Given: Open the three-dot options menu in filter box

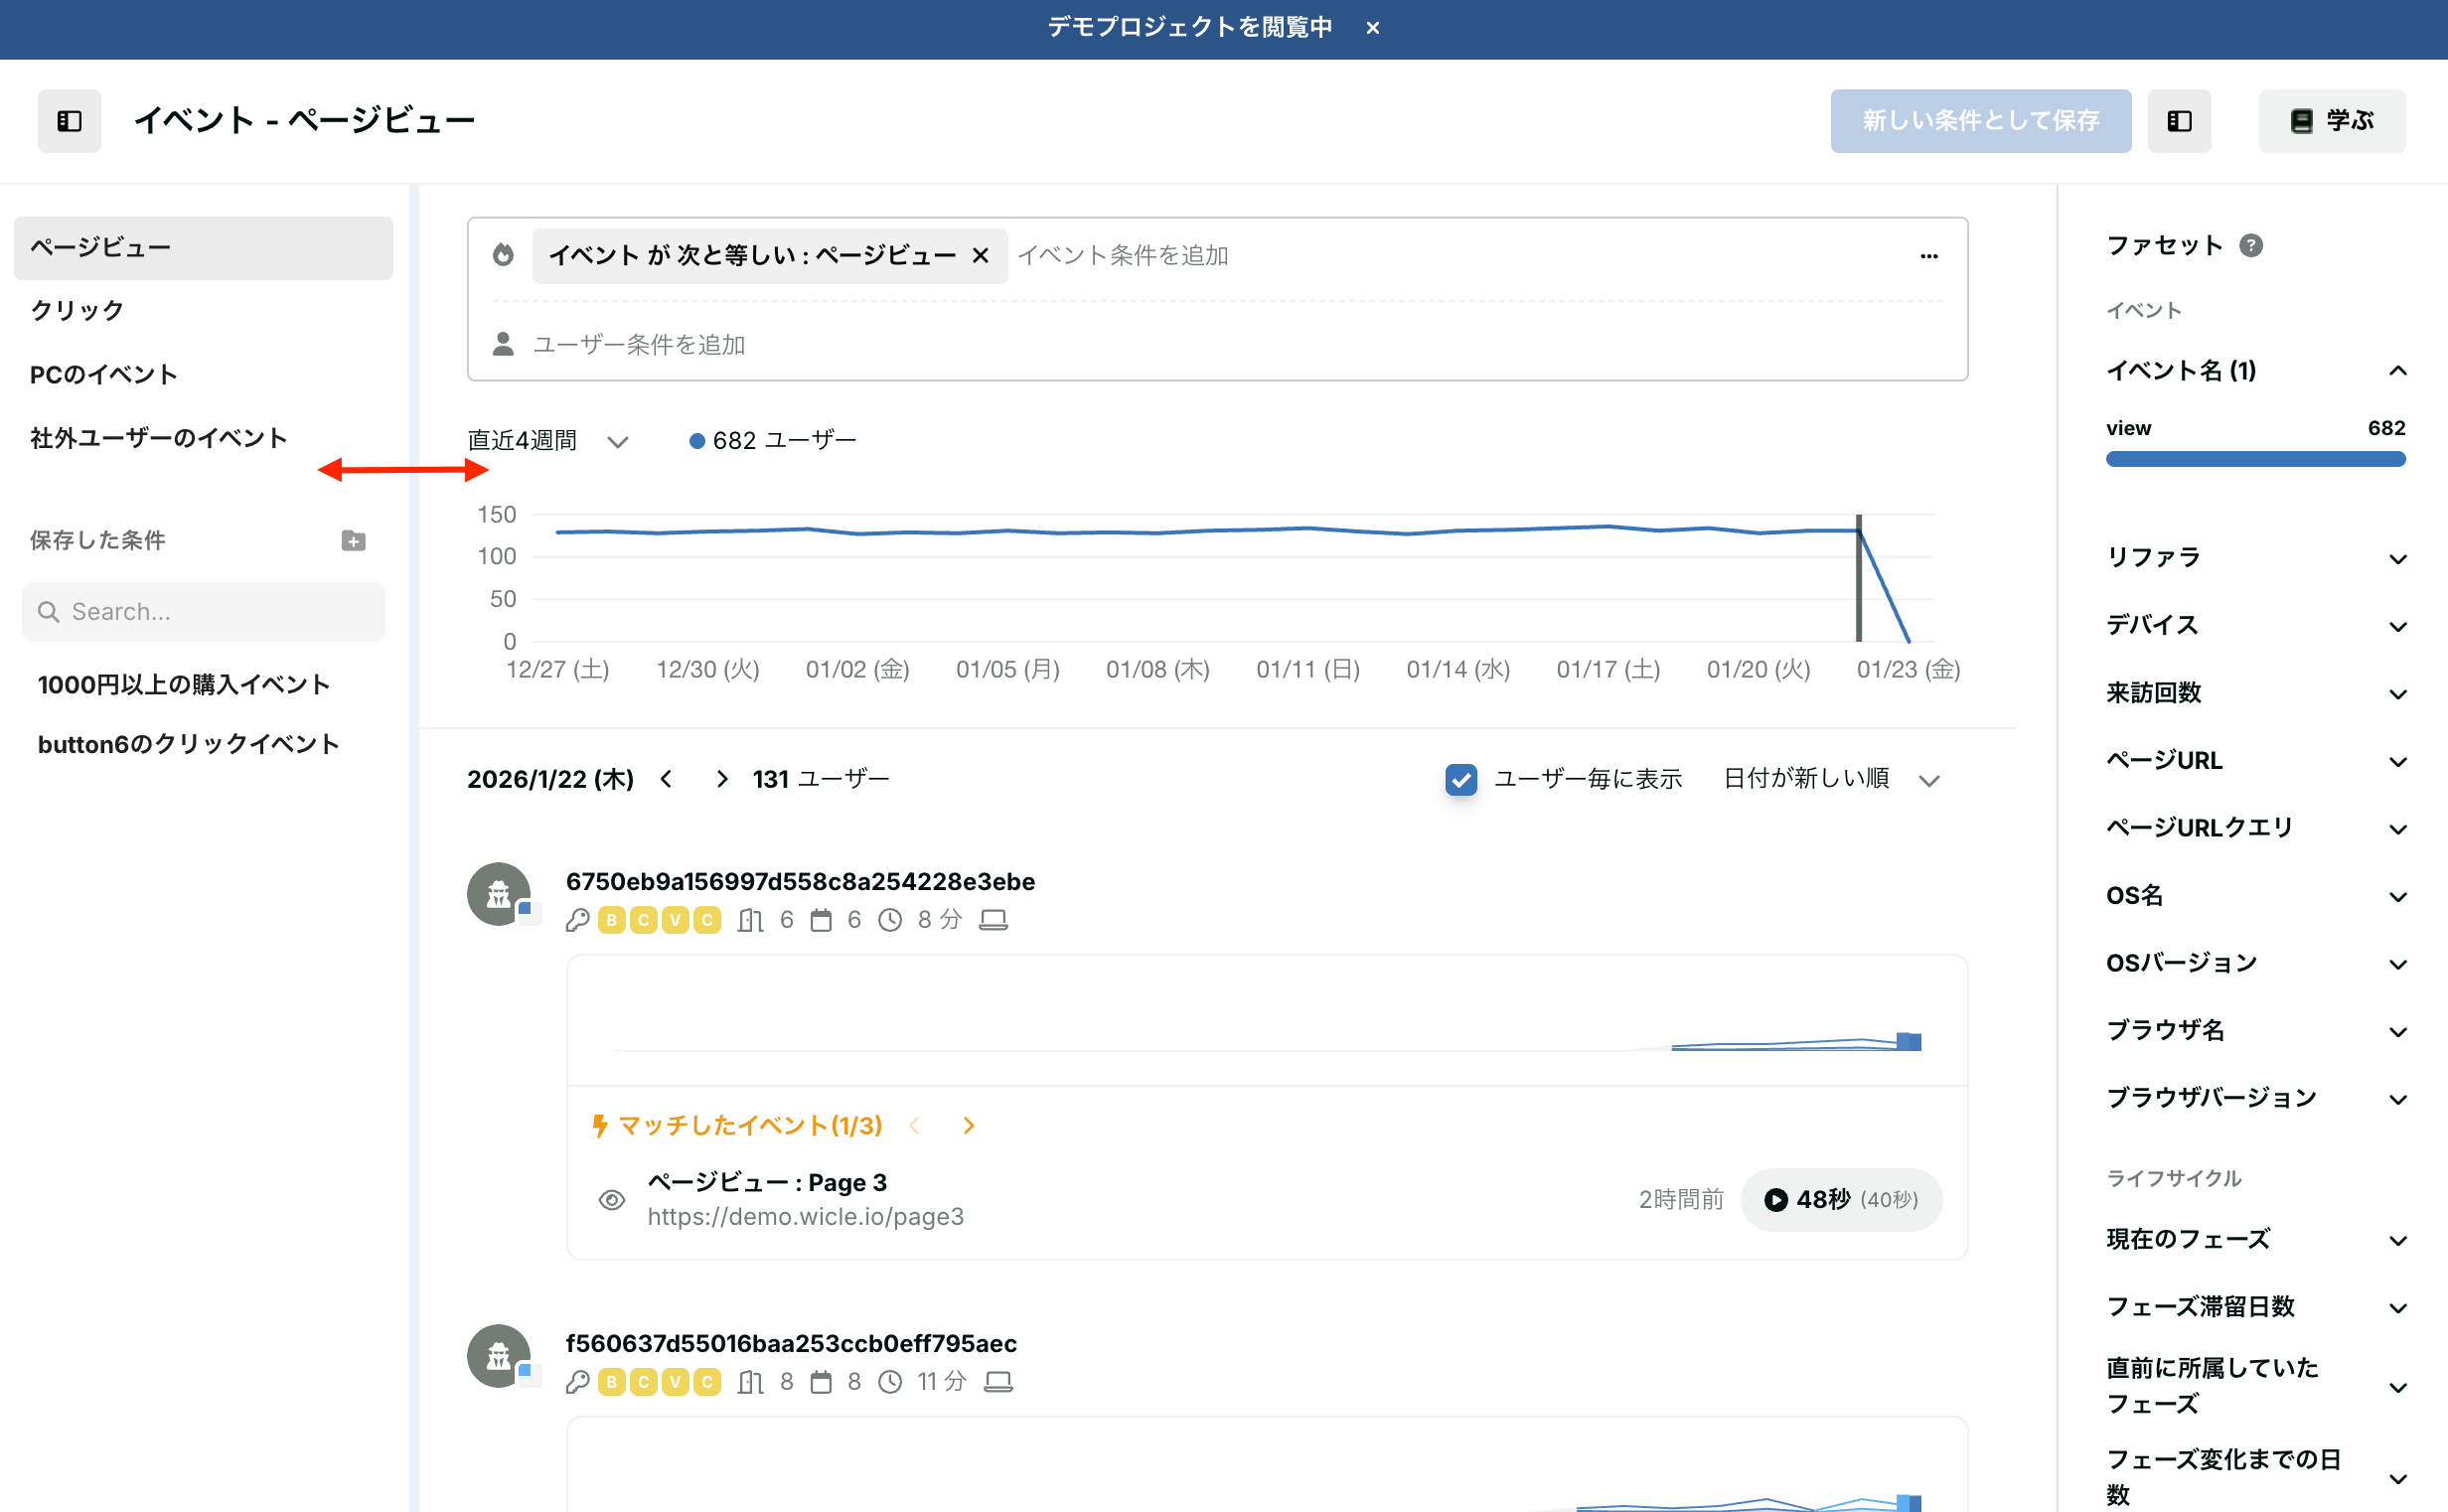Looking at the screenshot, I should click(x=1928, y=256).
